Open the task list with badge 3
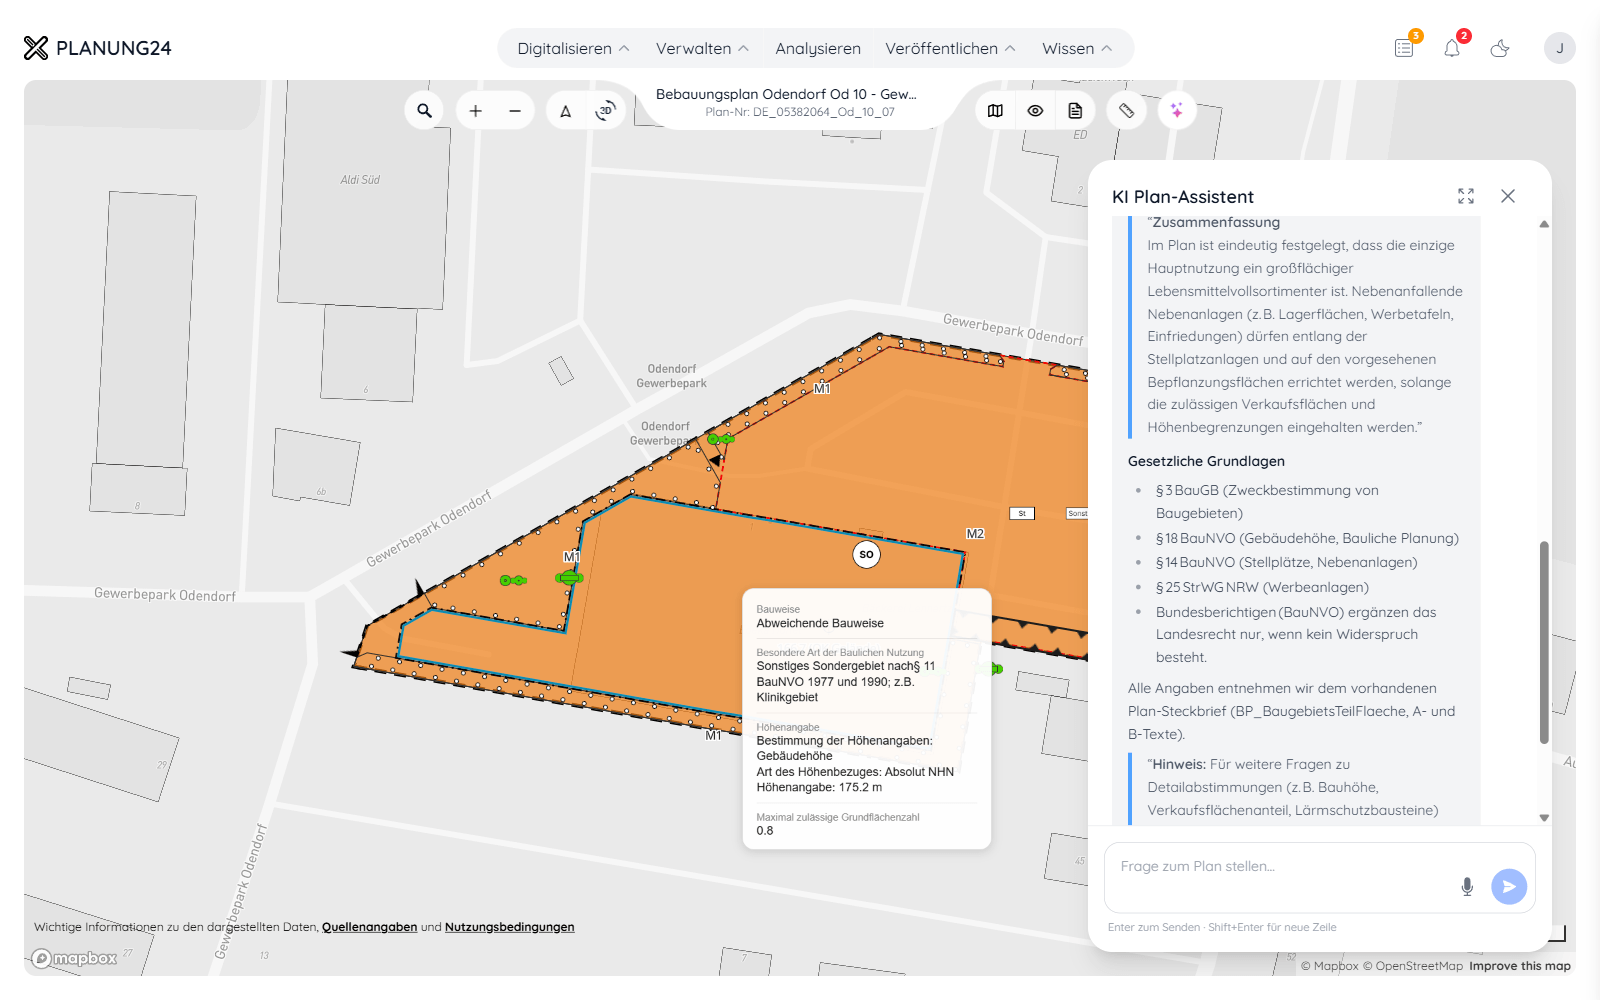The image size is (1600, 1000). [x=1405, y=47]
